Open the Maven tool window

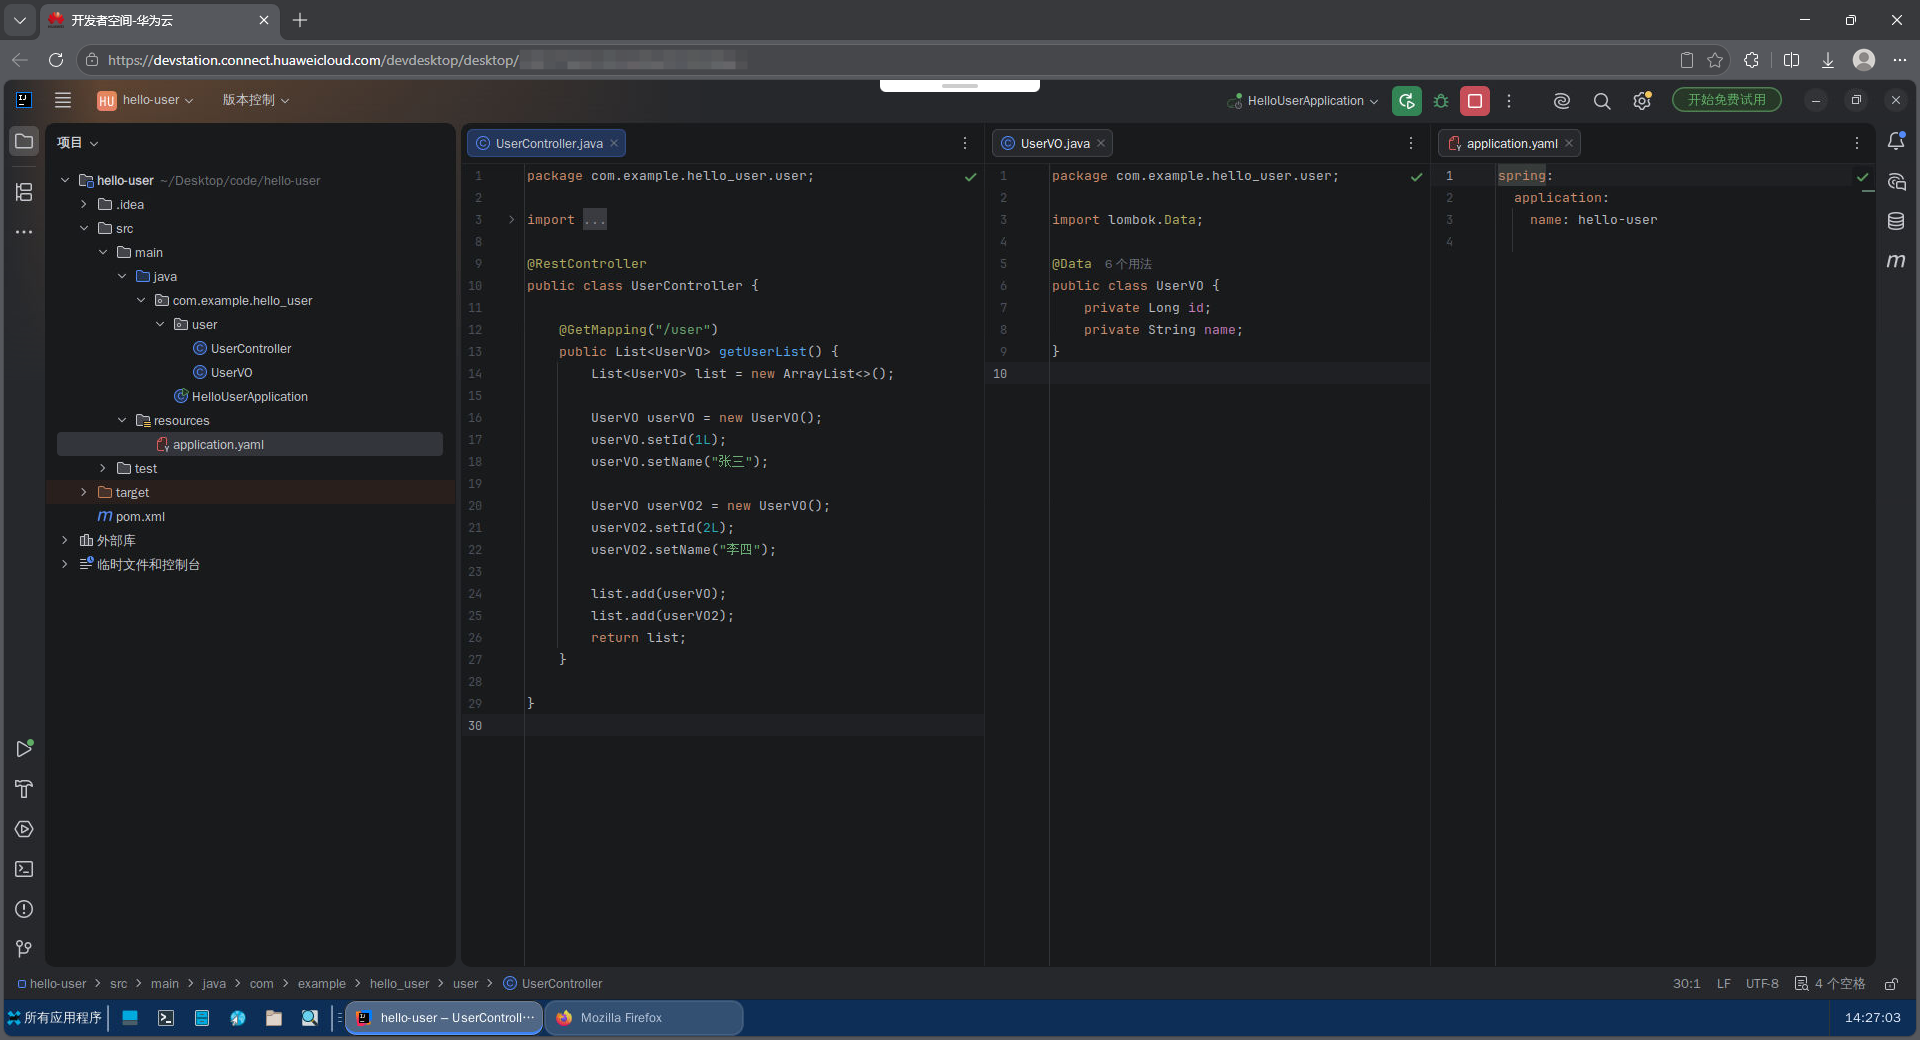click(1896, 261)
